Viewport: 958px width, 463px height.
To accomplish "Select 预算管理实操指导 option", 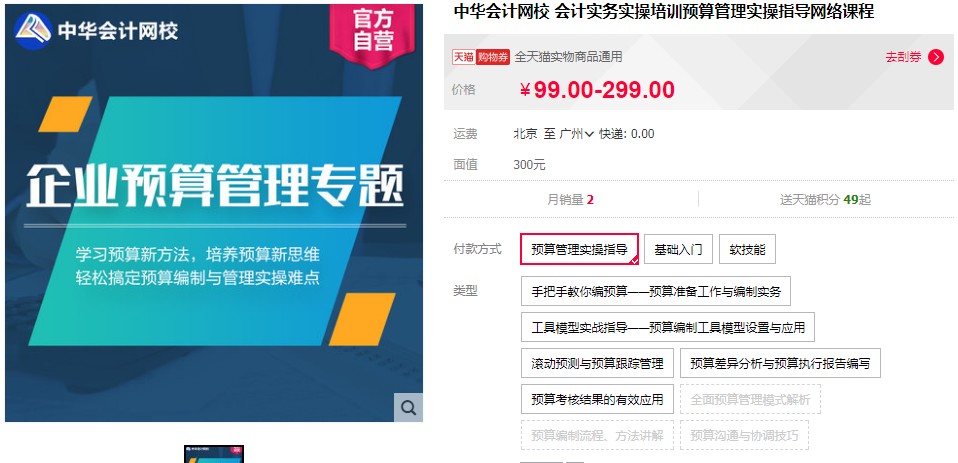I will [579, 249].
